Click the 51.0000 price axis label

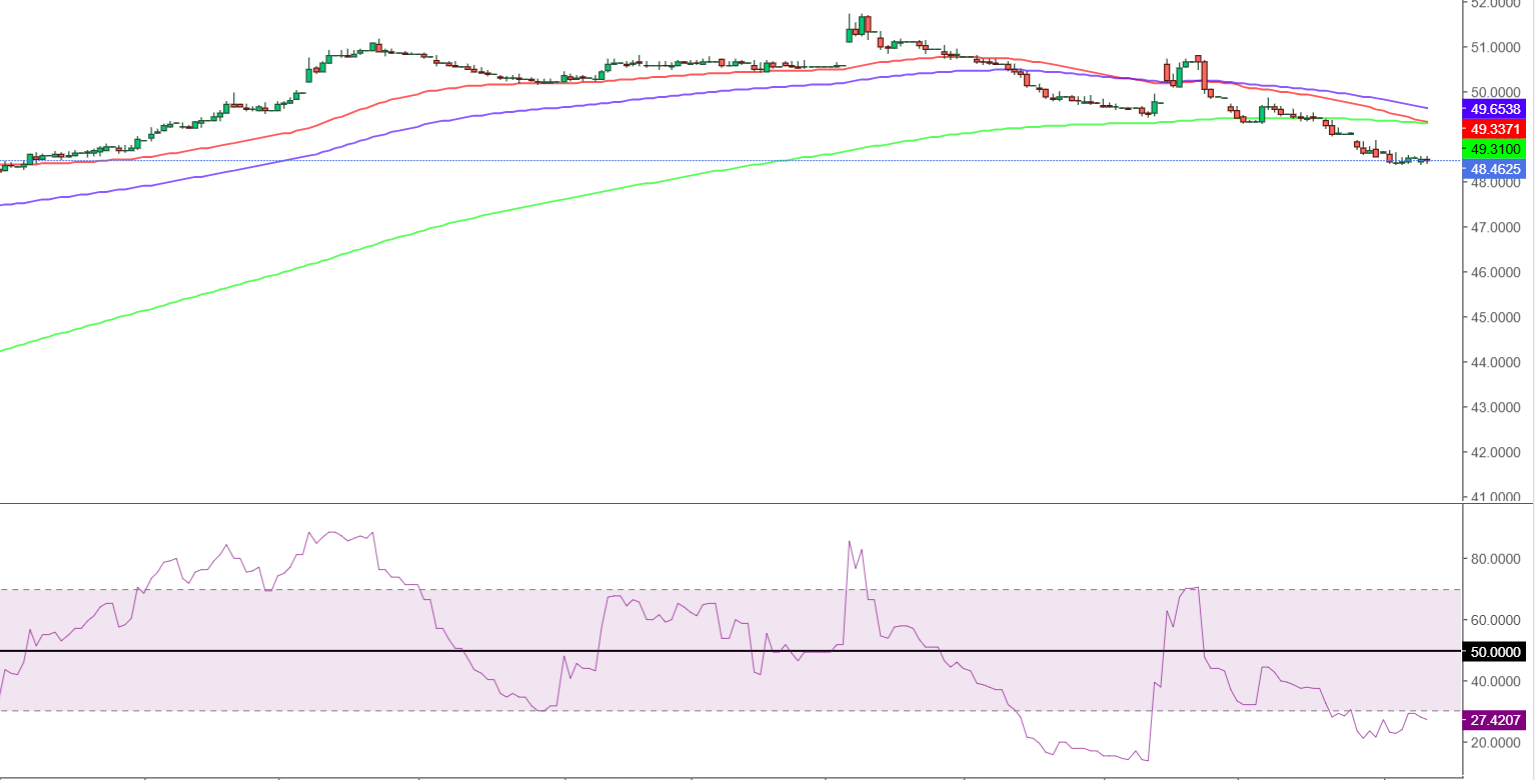pos(1496,47)
